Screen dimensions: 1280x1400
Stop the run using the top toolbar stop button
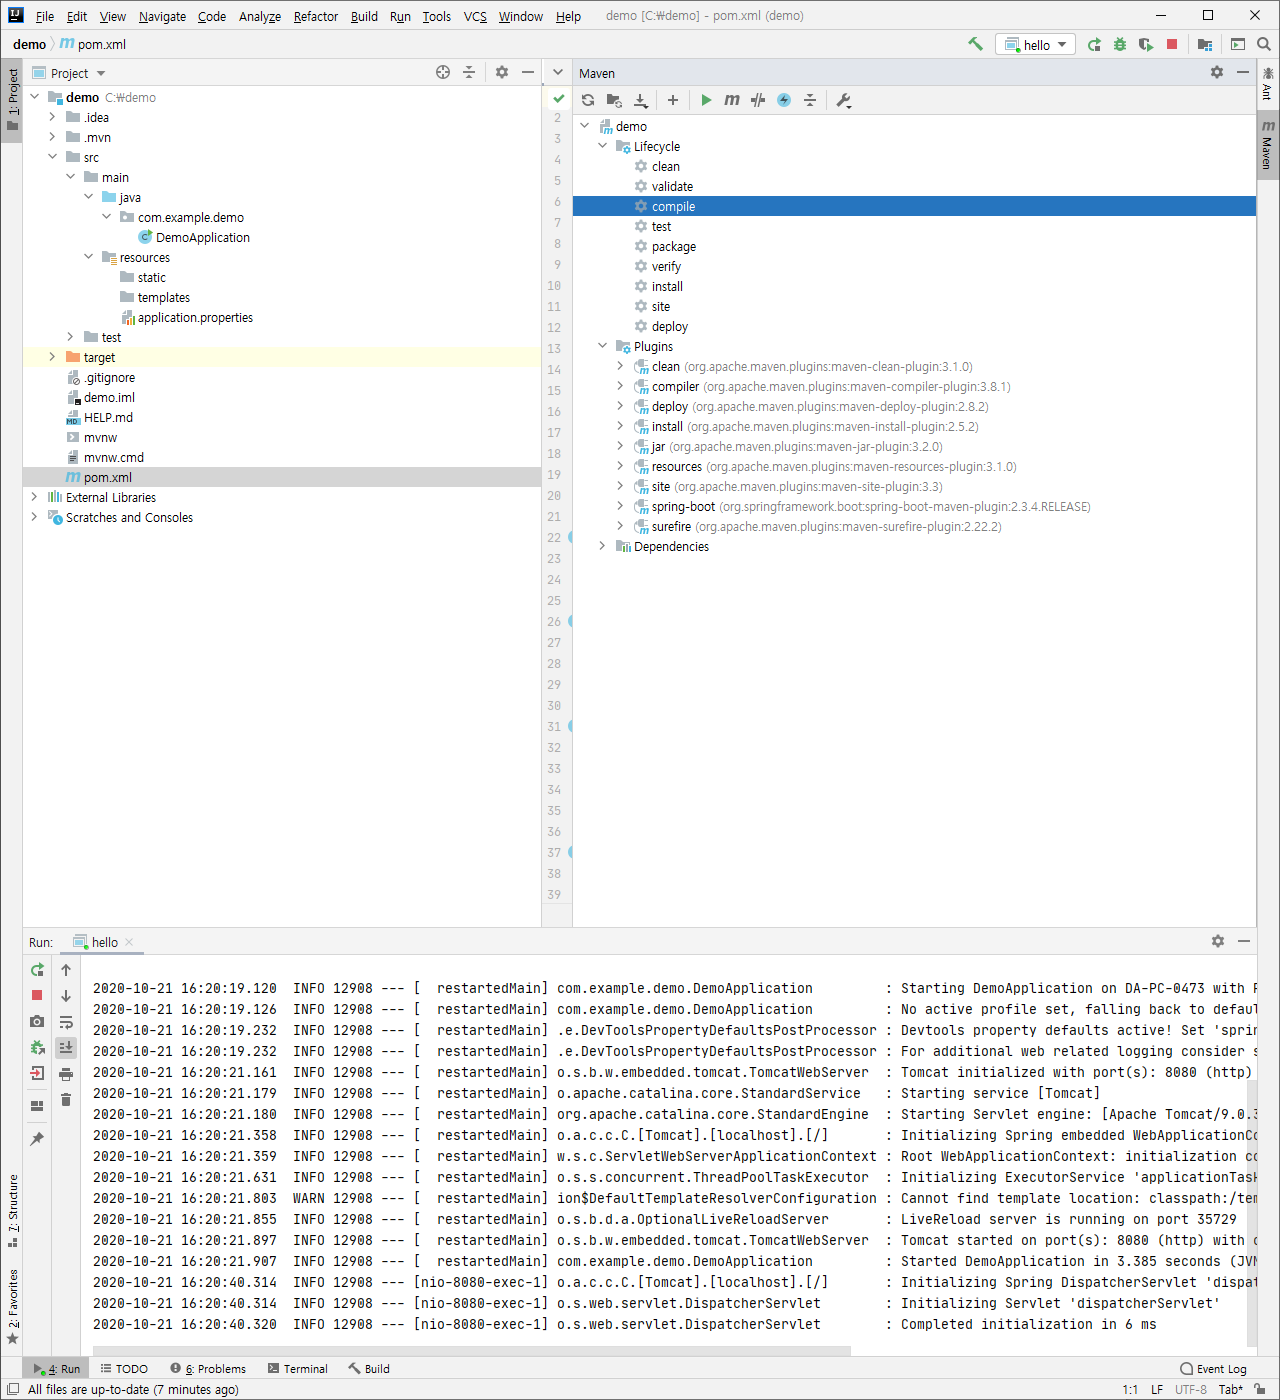[1172, 44]
